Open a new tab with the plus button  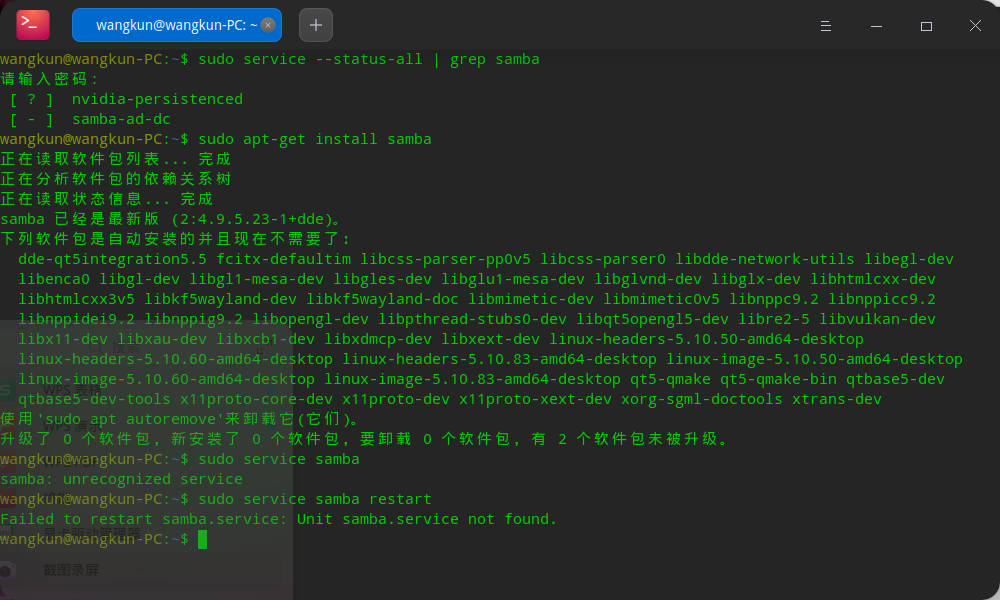pyautogui.click(x=315, y=24)
